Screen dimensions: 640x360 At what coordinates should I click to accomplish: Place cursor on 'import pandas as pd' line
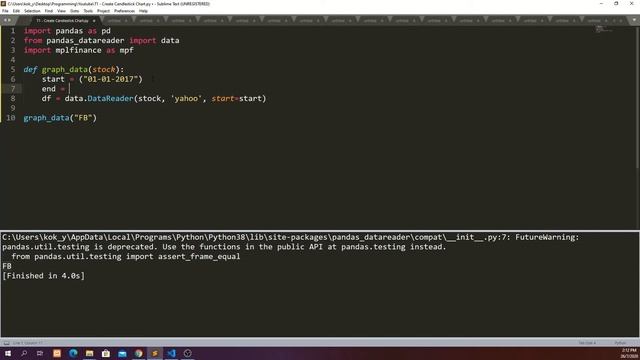point(67,31)
